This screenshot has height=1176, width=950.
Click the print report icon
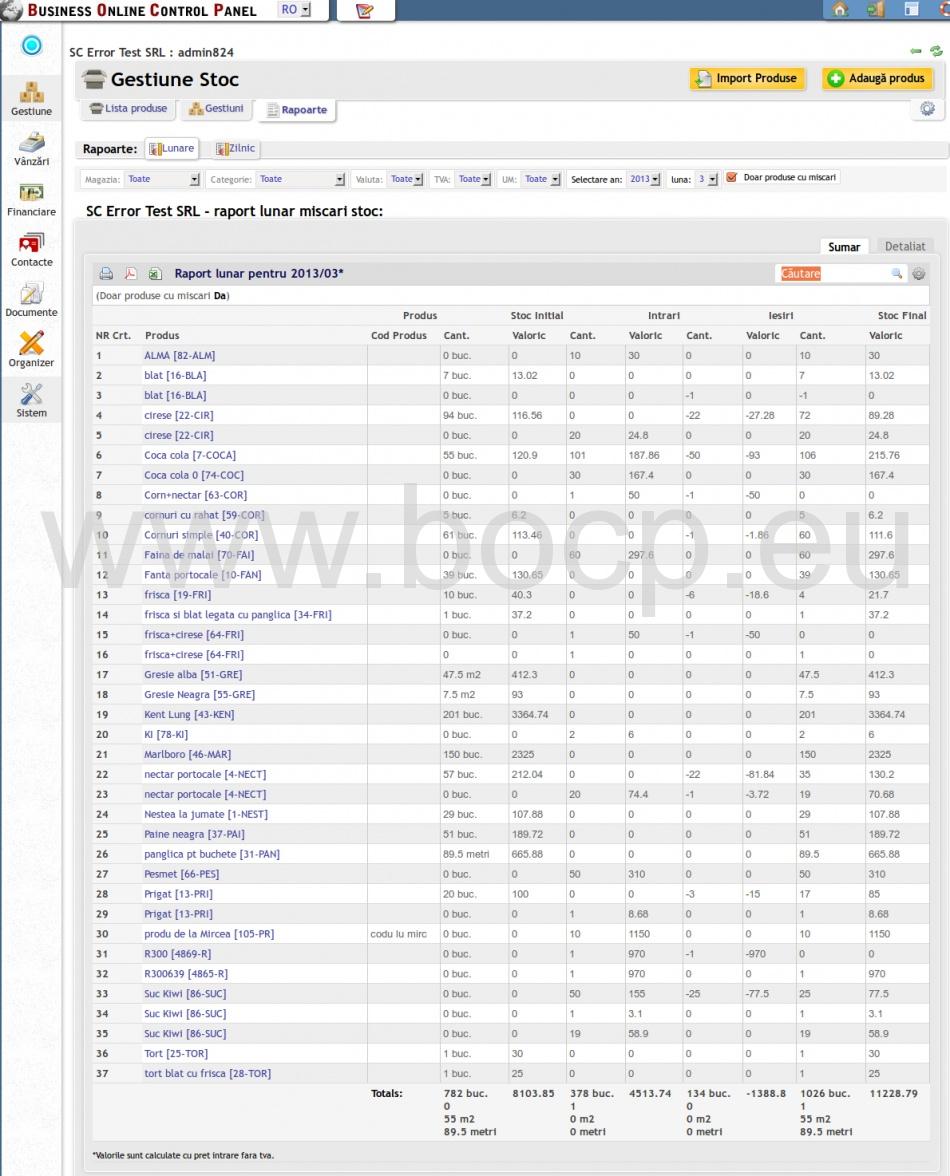[x=106, y=274]
